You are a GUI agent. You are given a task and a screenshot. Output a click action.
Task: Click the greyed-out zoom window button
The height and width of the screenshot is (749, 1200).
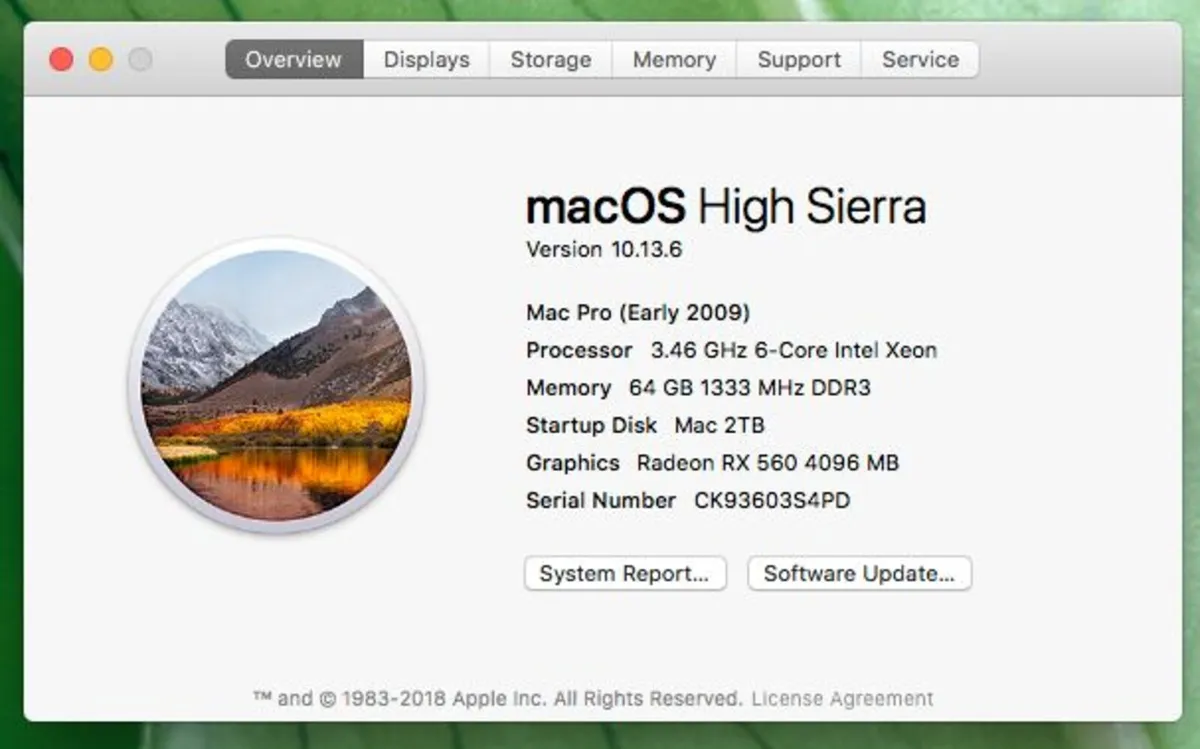click(141, 60)
